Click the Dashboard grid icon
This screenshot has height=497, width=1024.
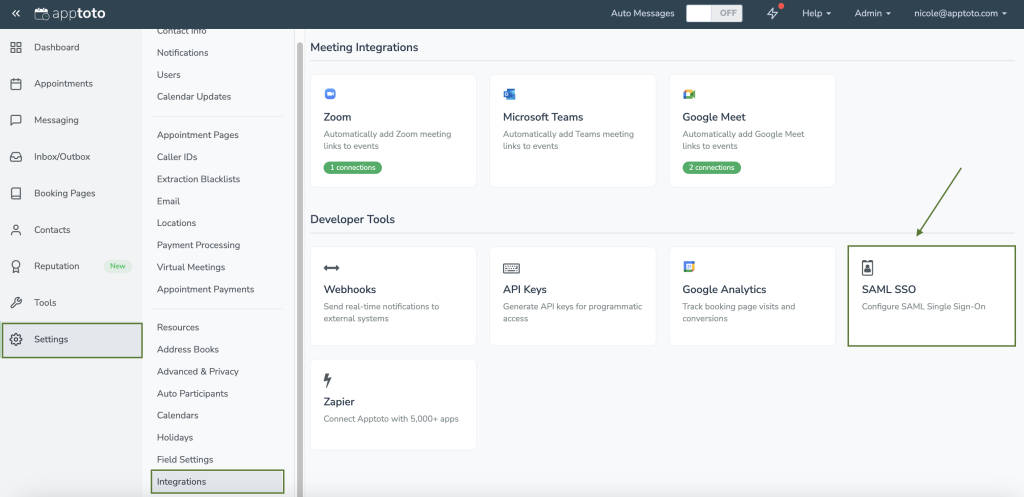16,47
